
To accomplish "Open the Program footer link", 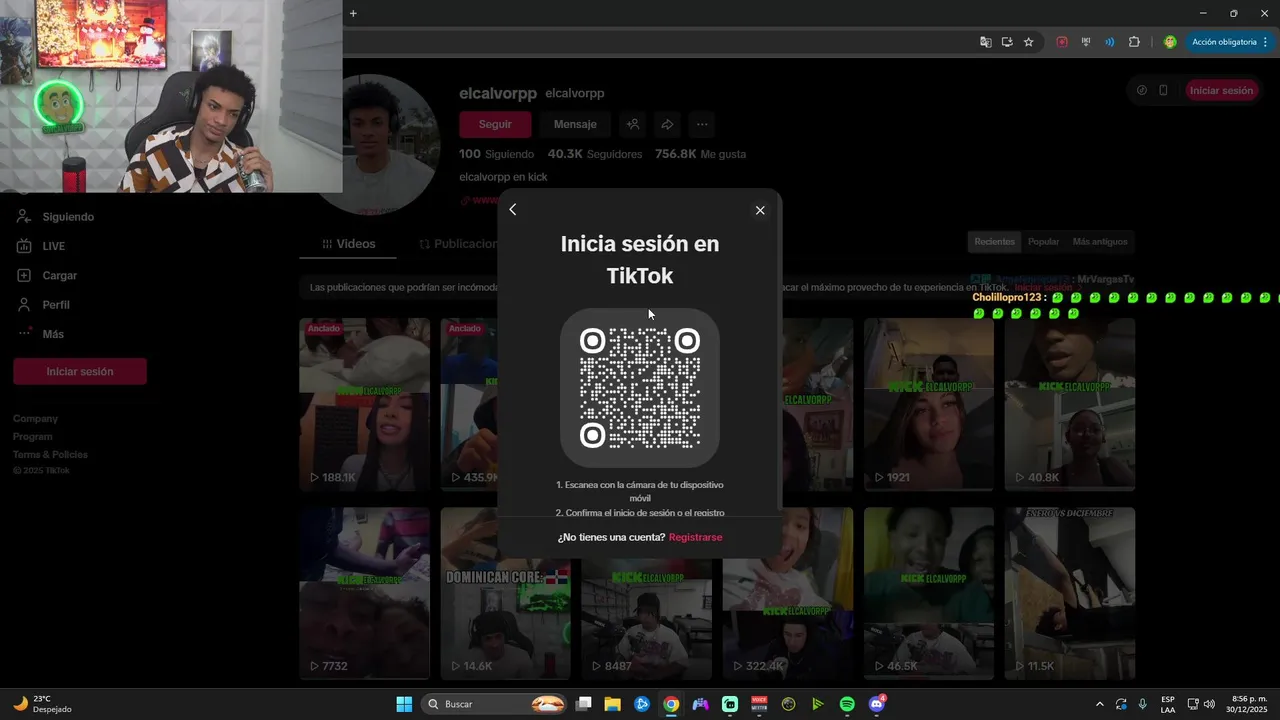I will point(33,437).
